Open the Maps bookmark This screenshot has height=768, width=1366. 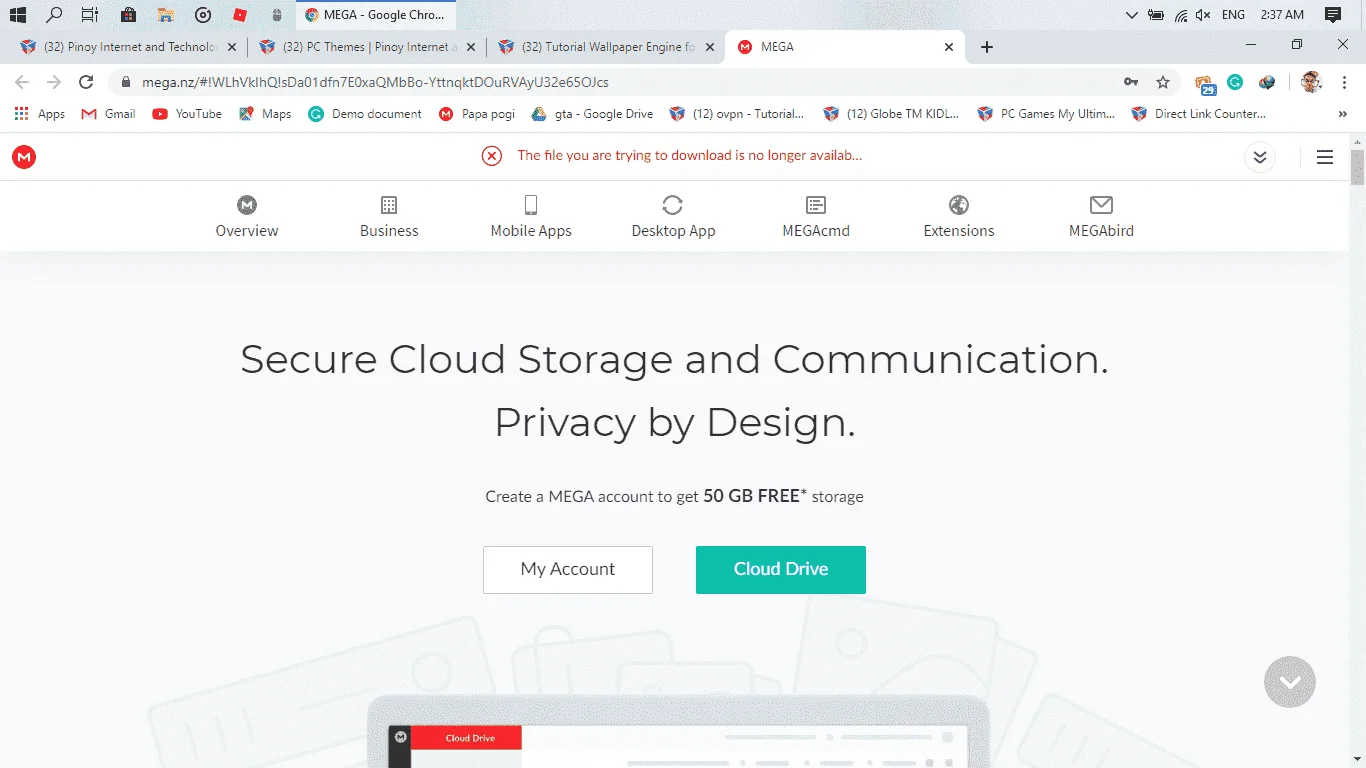pos(265,114)
